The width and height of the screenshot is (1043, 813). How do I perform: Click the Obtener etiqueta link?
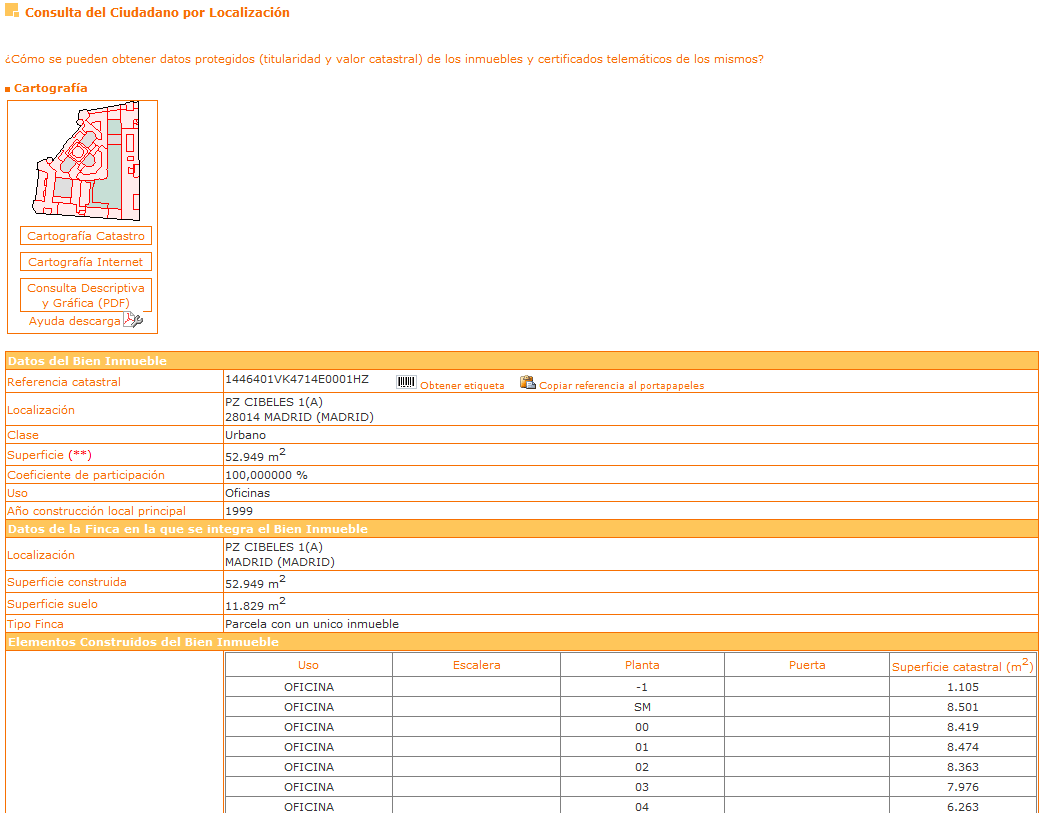[x=462, y=386]
